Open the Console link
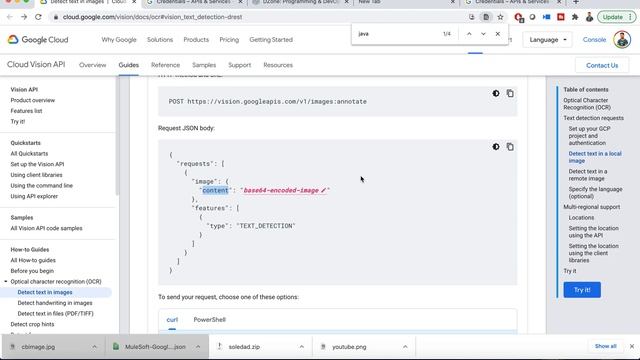 pos(594,40)
